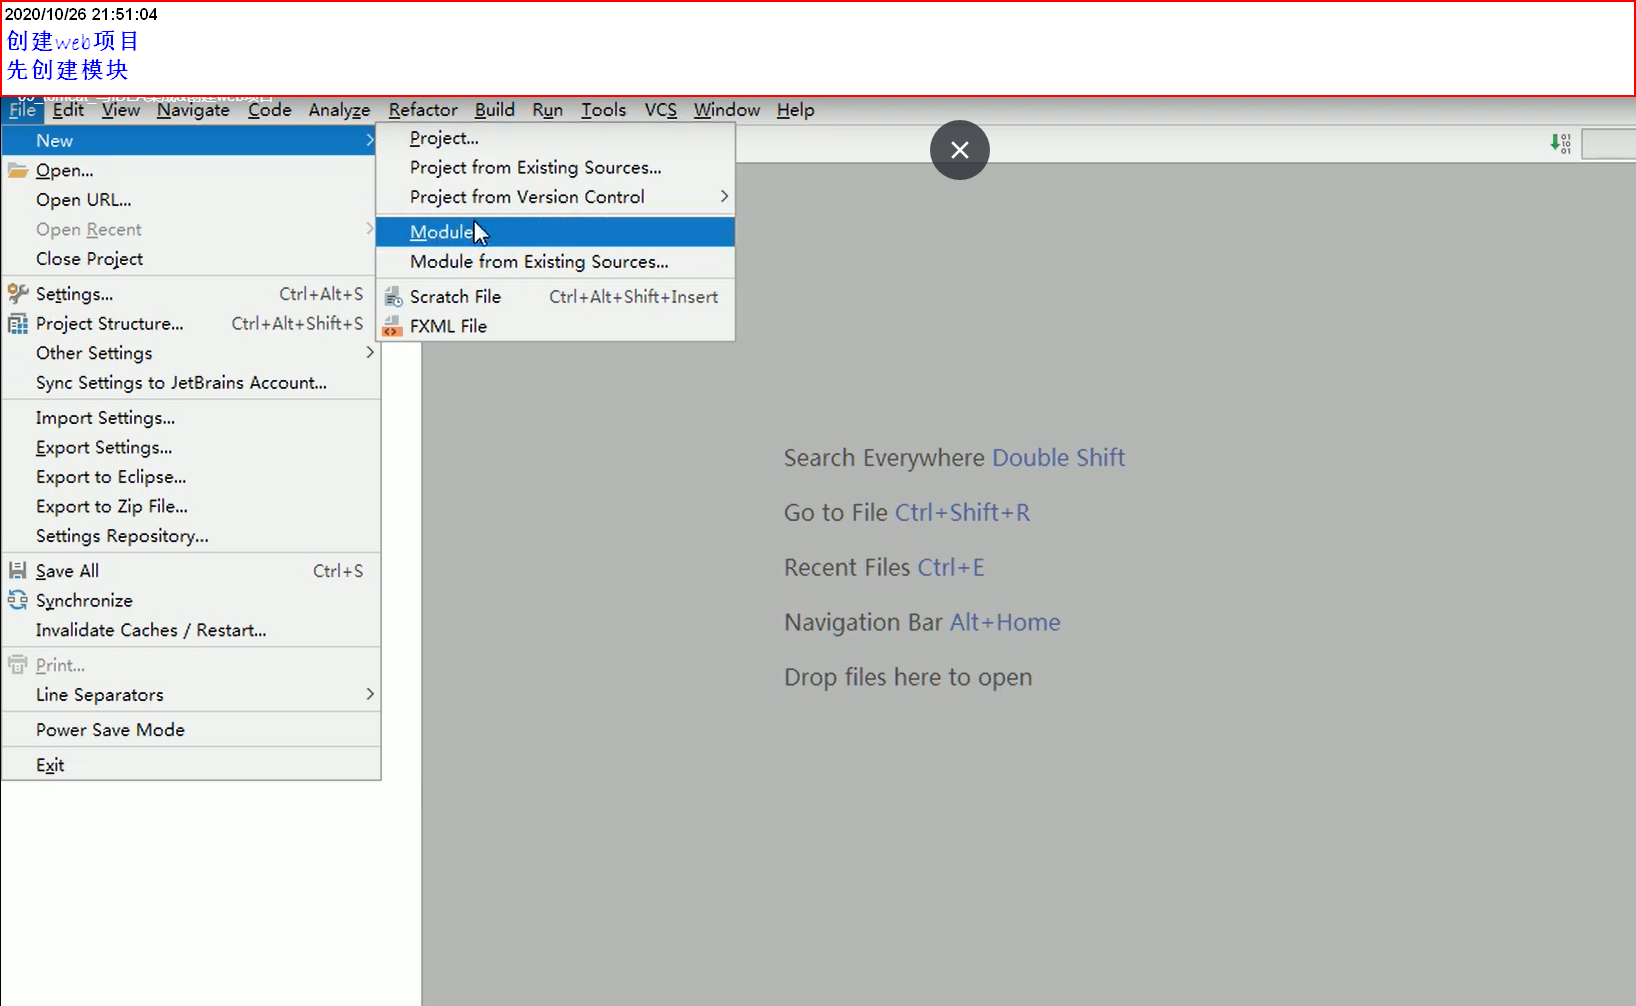Open the Code menu
Screen dimensions: 1636x1006
click(x=270, y=110)
